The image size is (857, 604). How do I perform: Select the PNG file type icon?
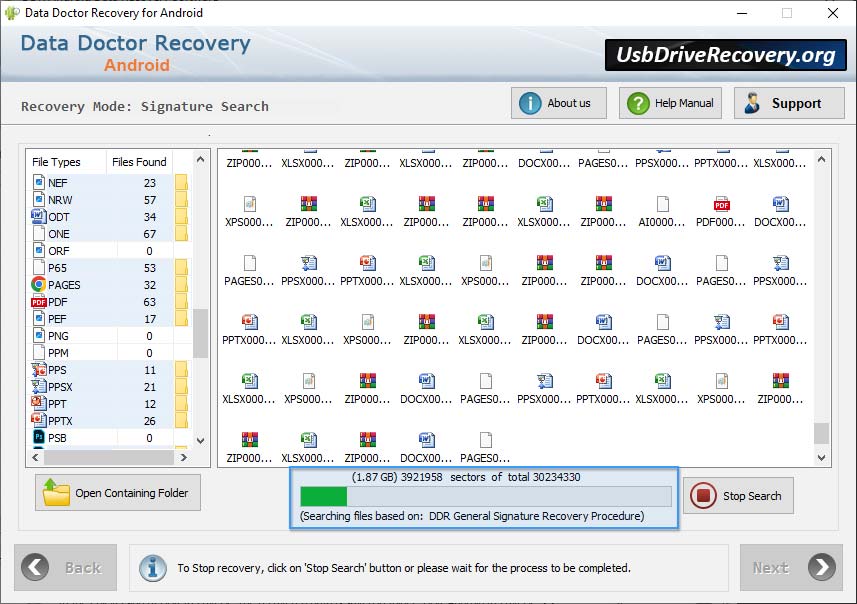tap(39, 335)
